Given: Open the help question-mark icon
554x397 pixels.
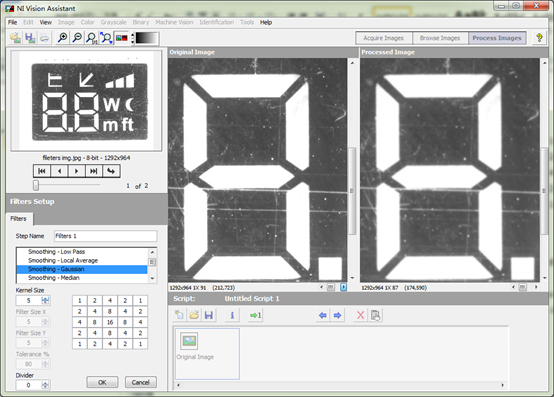Looking at the screenshot, I should 539,37.
